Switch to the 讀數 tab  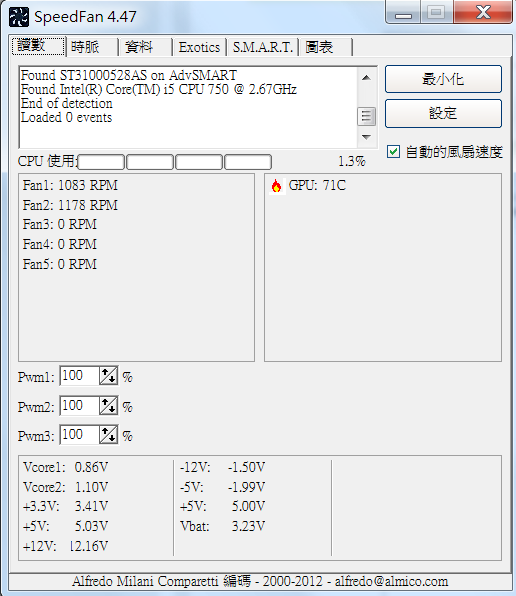[x=38, y=46]
